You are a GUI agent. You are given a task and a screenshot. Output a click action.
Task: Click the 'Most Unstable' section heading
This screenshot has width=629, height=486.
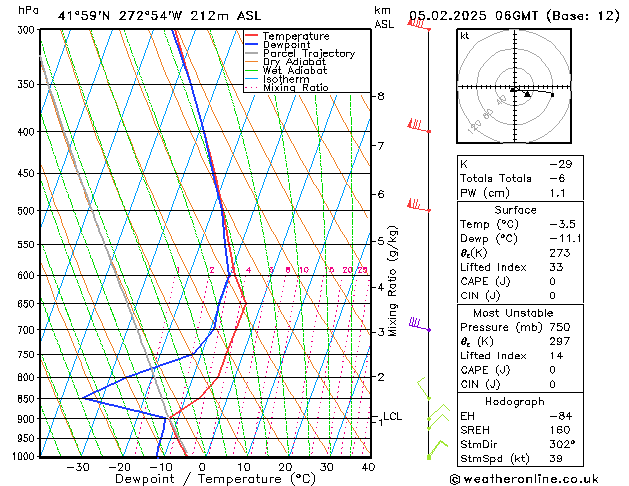click(513, 313)
